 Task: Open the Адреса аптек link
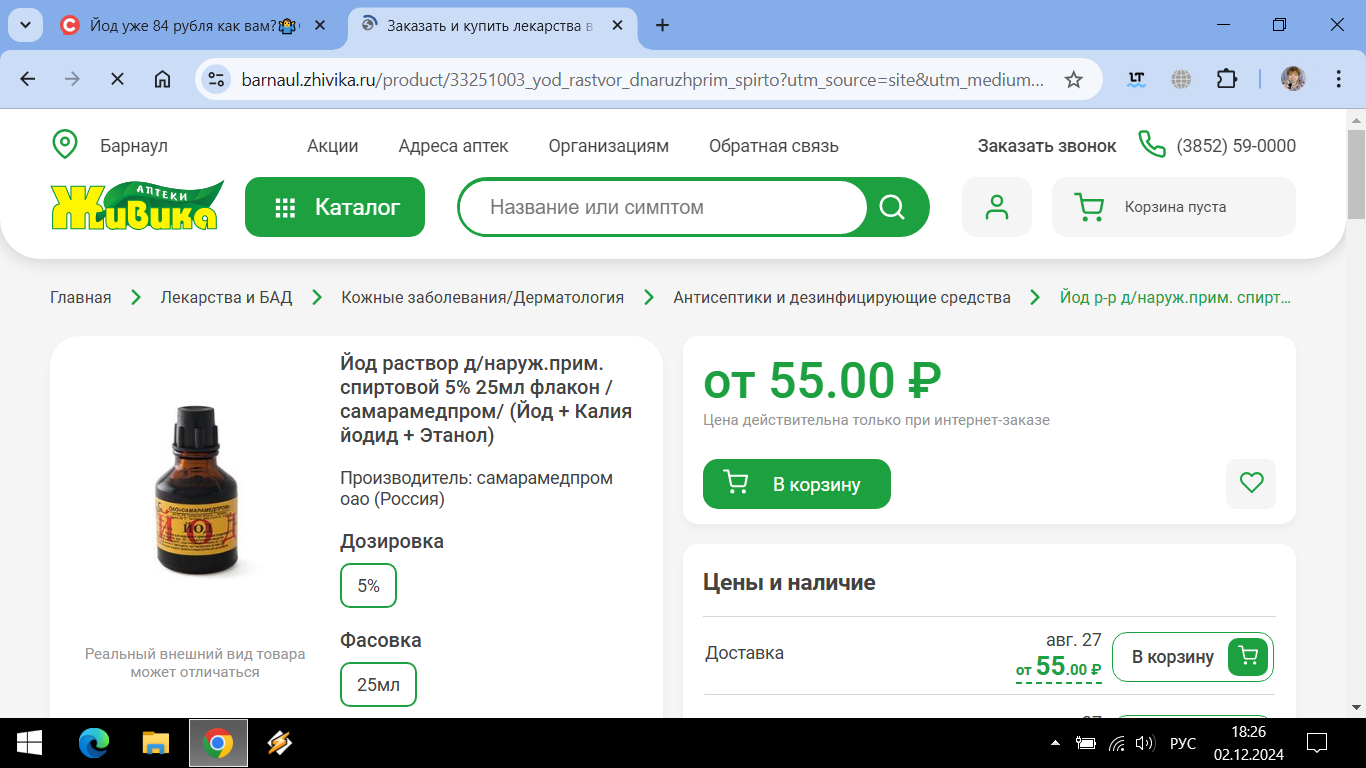pyautogui.click(x=453, y=146)
